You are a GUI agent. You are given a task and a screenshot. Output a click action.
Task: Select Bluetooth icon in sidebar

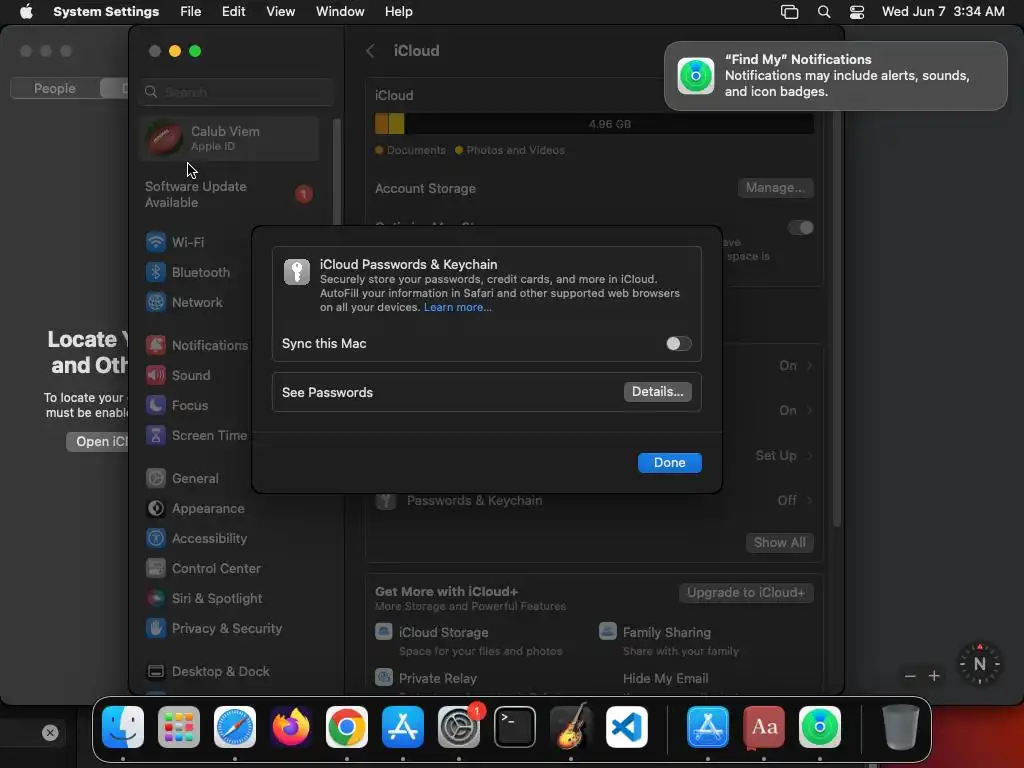point(155,272)
